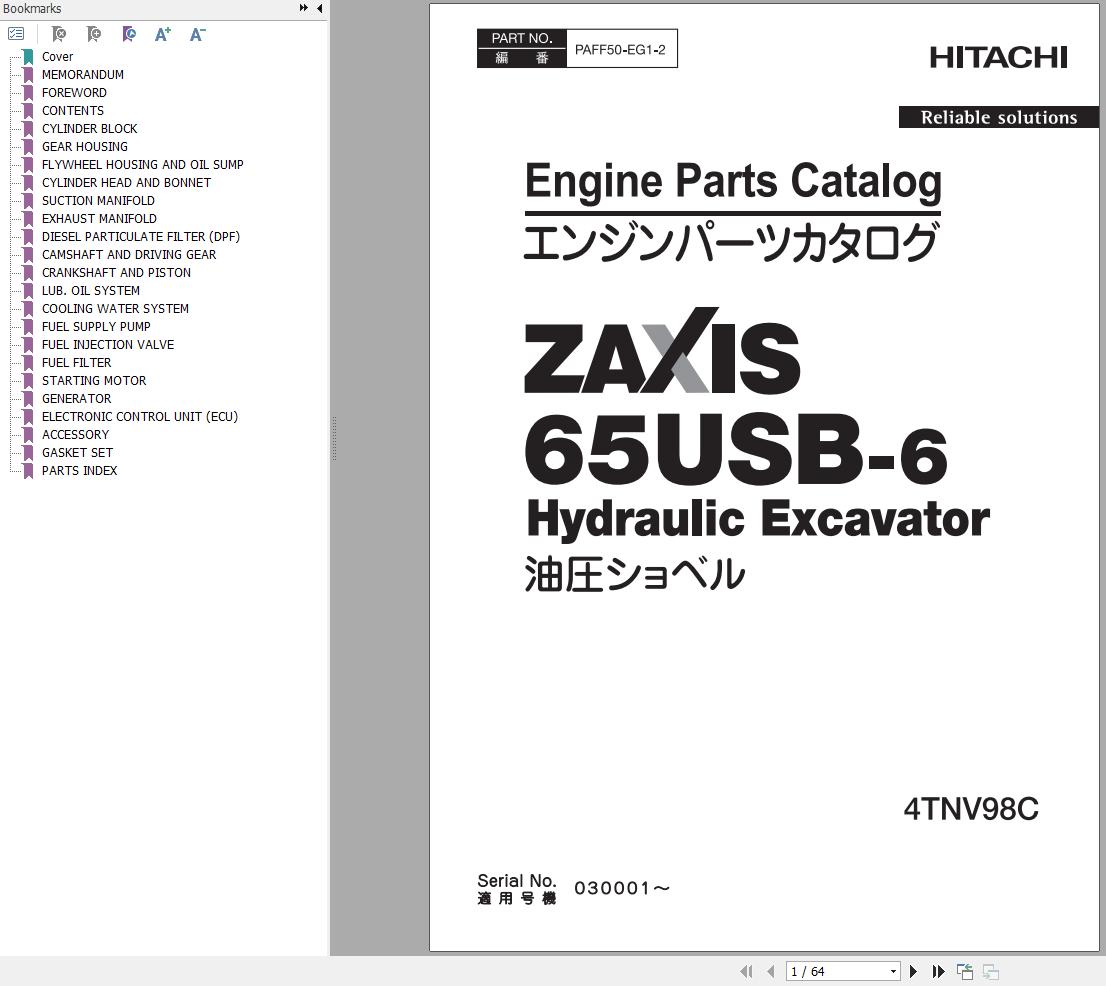
Task: Open the CONTENTS bookmark
Action: pyautogui.click(x=73, y=111)
